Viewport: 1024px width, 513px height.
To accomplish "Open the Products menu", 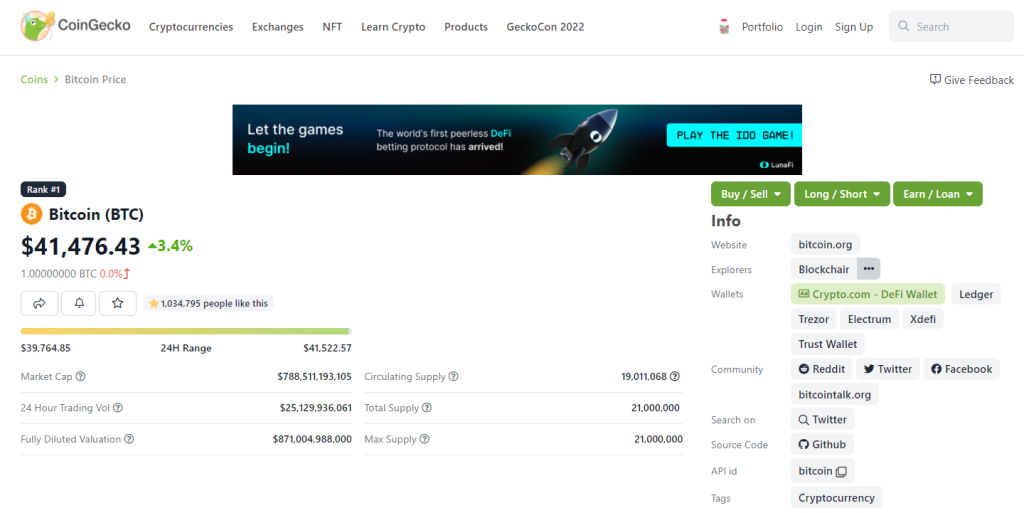I will [x=466, y=27].
